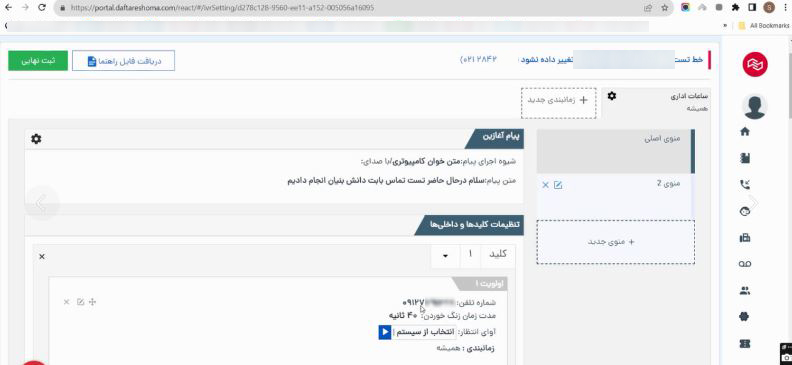Click the move handle of اولویت 1
This screenshot has width=792, height=365.
(x=92, y=302)
